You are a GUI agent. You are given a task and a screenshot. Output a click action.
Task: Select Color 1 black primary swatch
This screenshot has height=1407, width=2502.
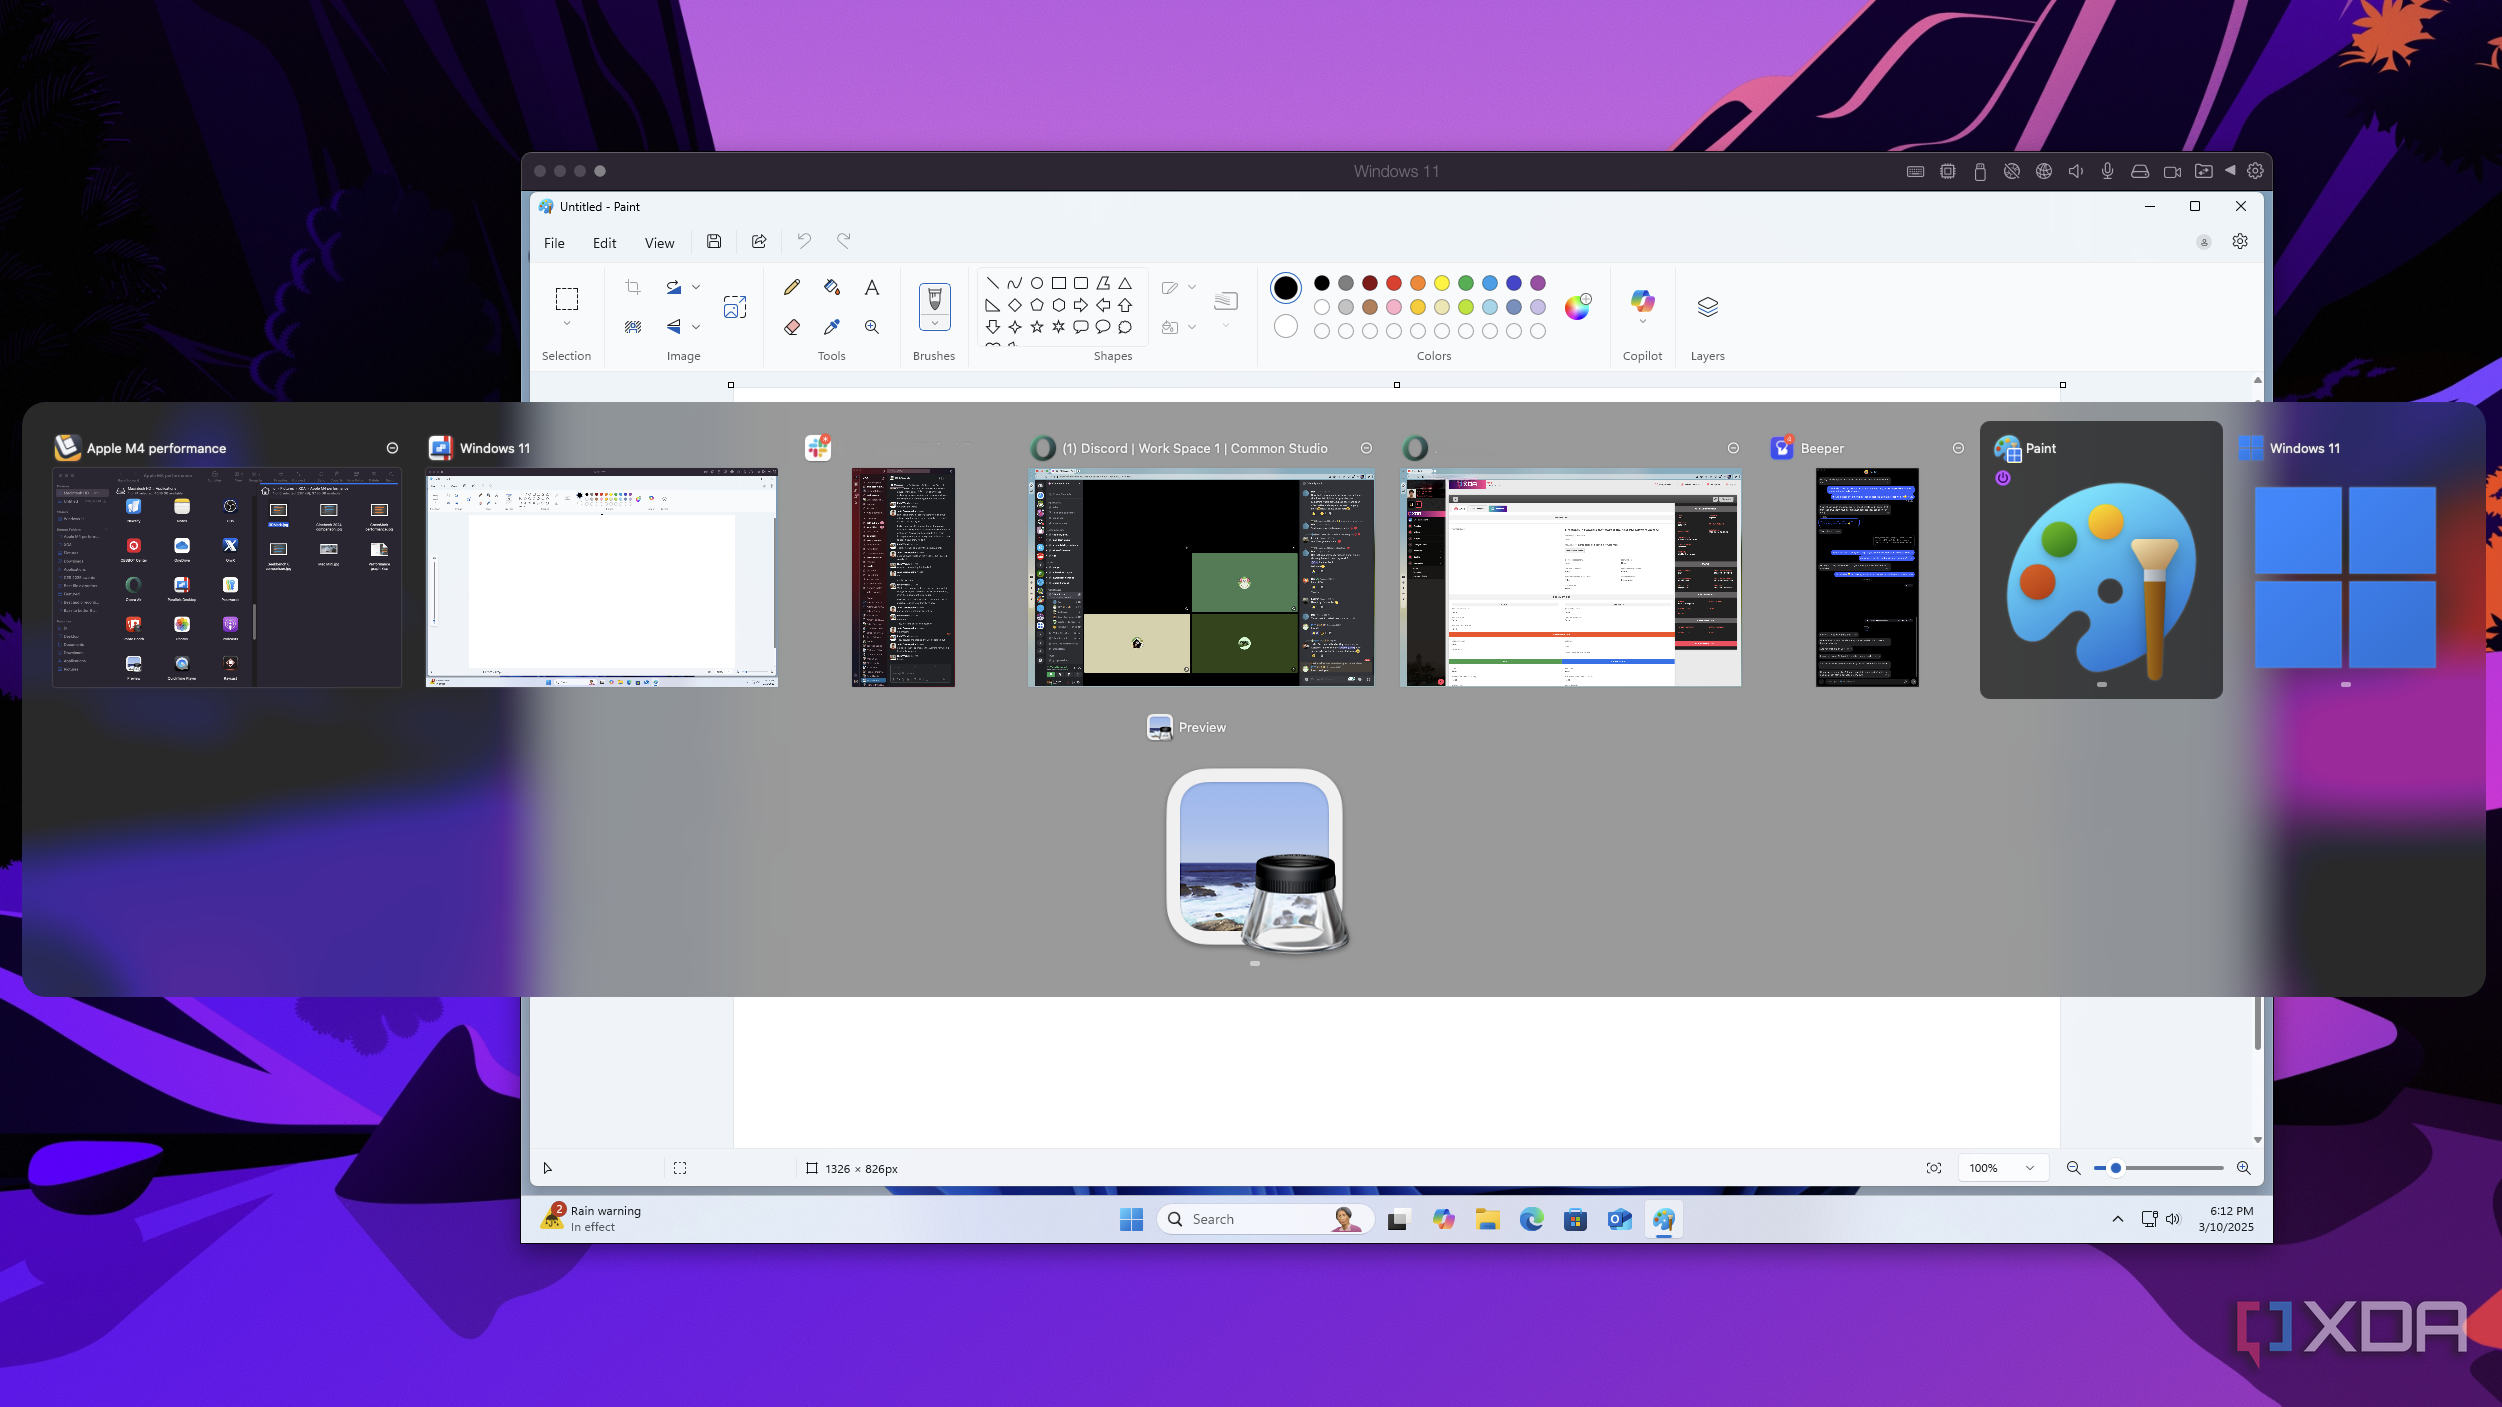[x=1286, y=288]
